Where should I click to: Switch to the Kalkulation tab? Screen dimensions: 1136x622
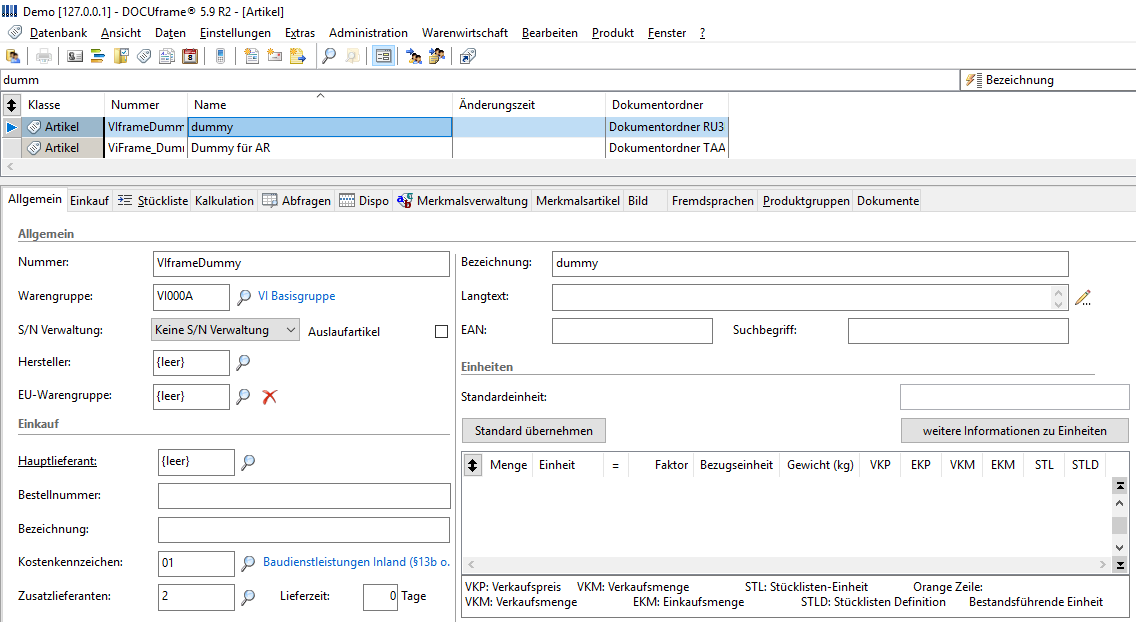pyautogui.click(x=224, y=201)
